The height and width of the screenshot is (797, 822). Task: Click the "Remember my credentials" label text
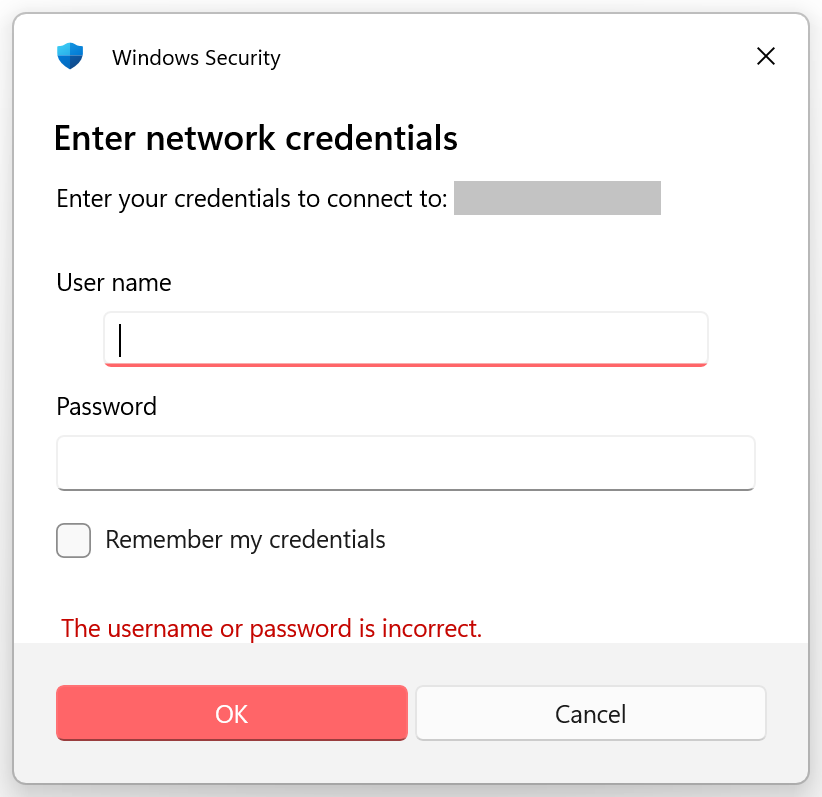point(245,540)
